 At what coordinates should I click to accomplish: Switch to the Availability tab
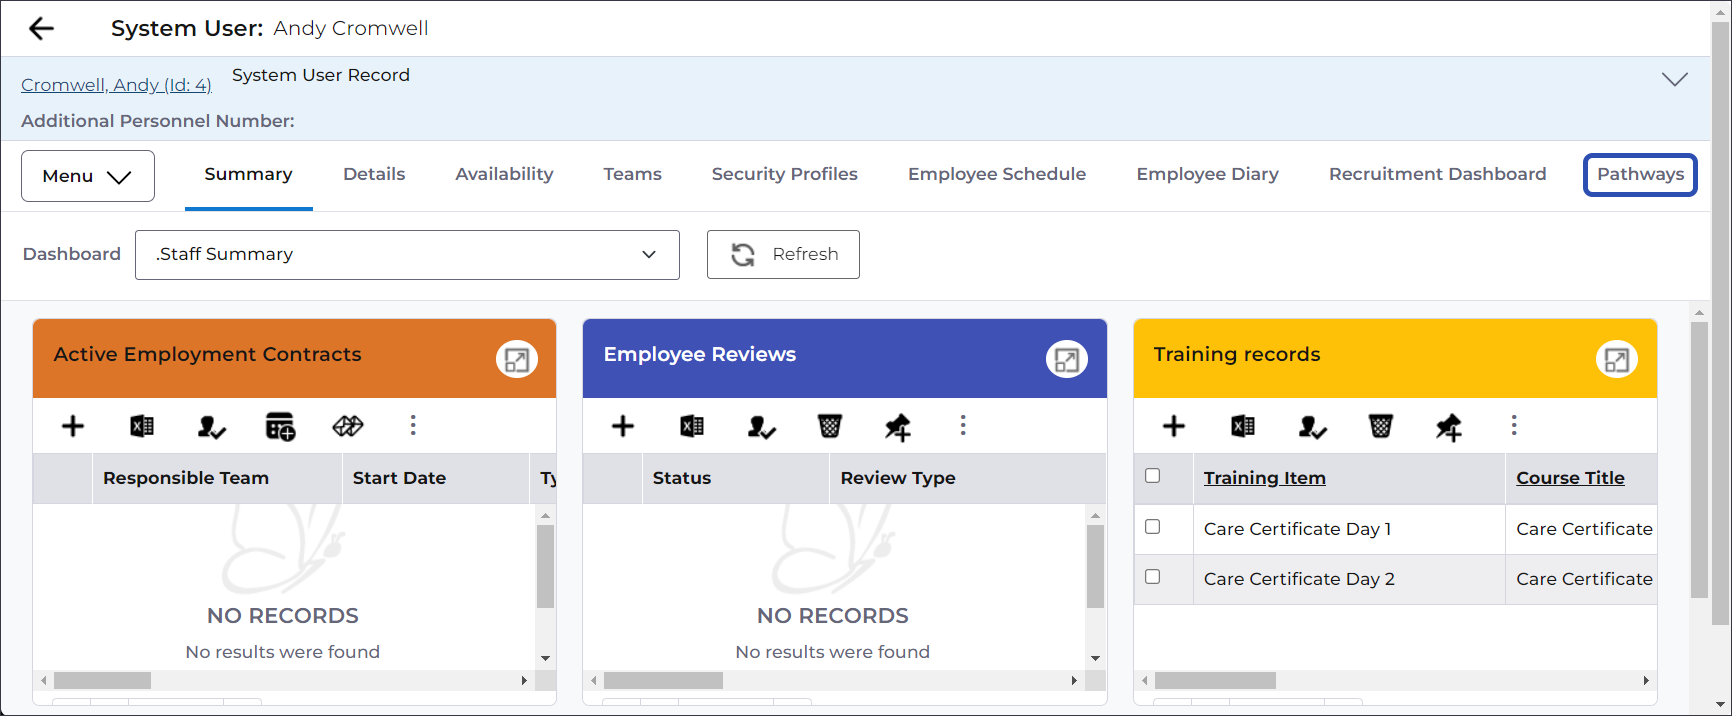point(504,174)
